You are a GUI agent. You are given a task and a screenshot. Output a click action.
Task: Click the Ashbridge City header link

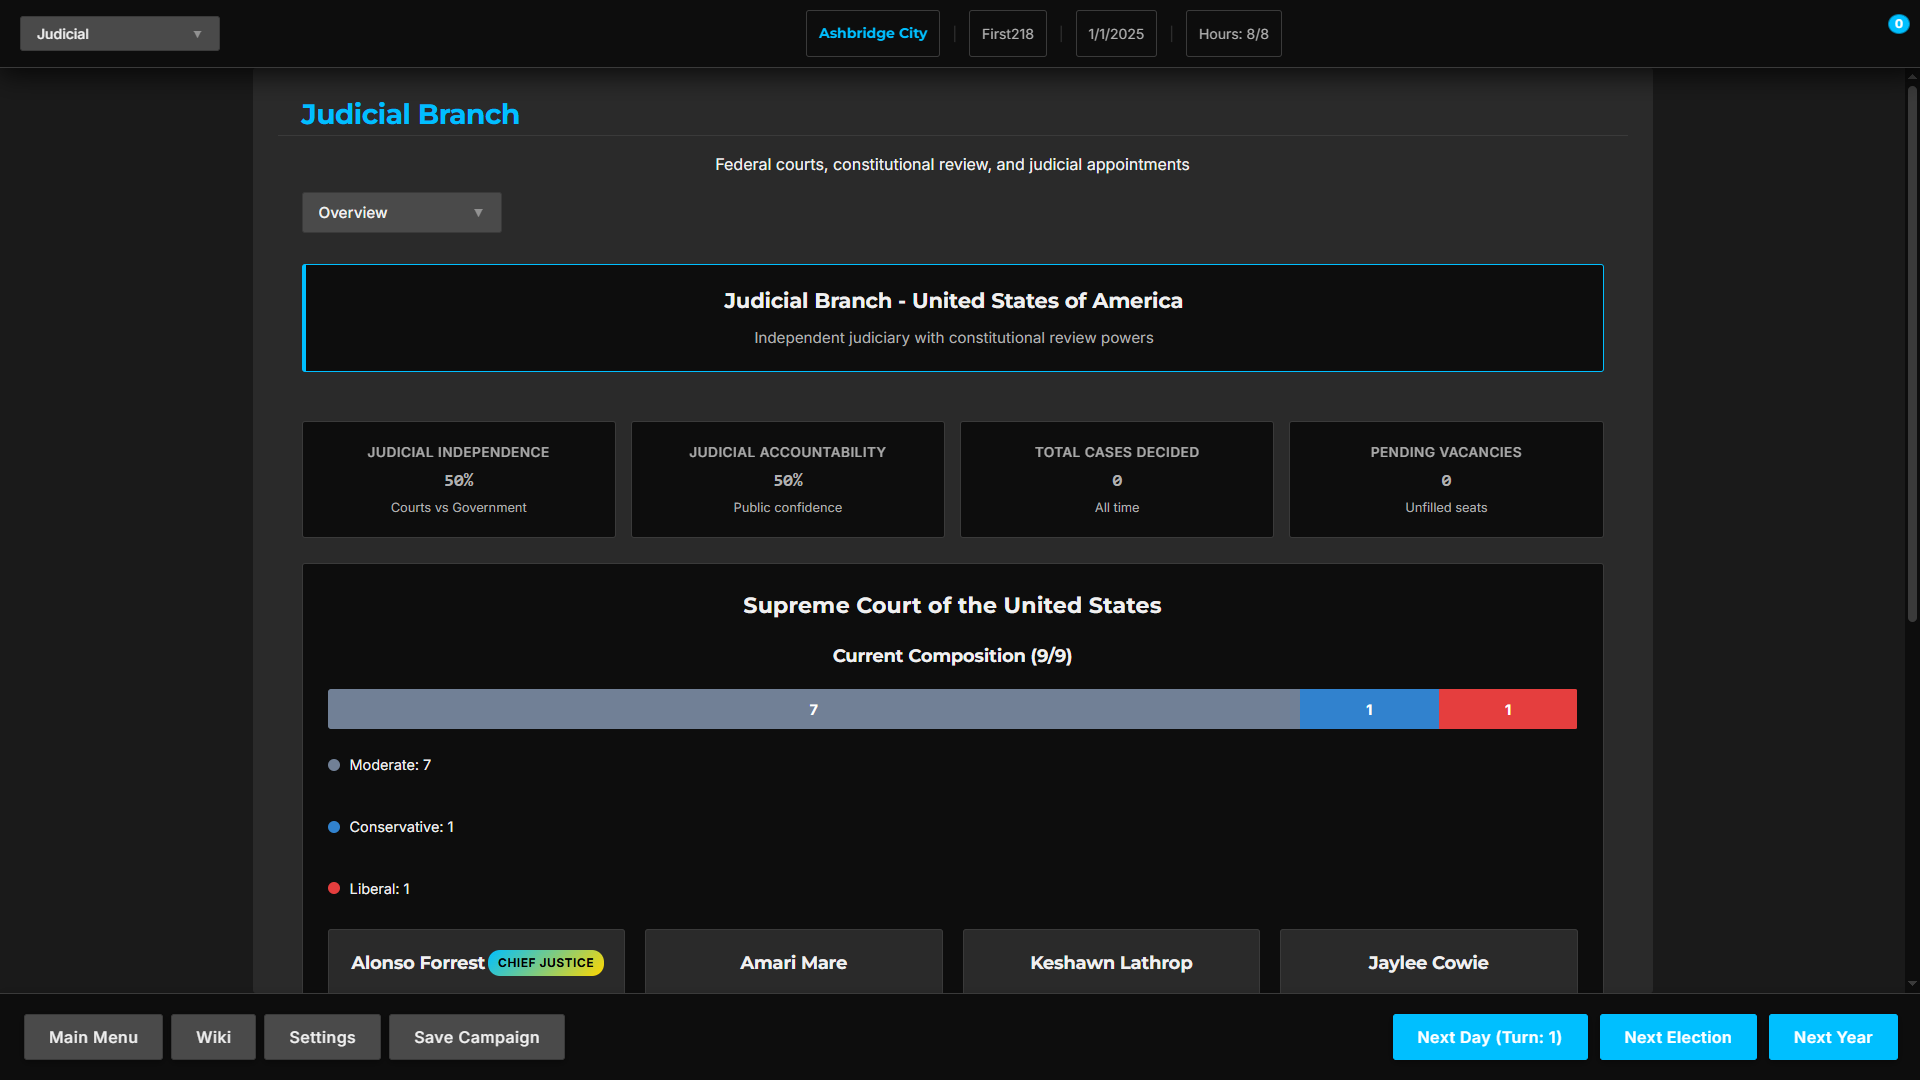(x=872, y=34)
